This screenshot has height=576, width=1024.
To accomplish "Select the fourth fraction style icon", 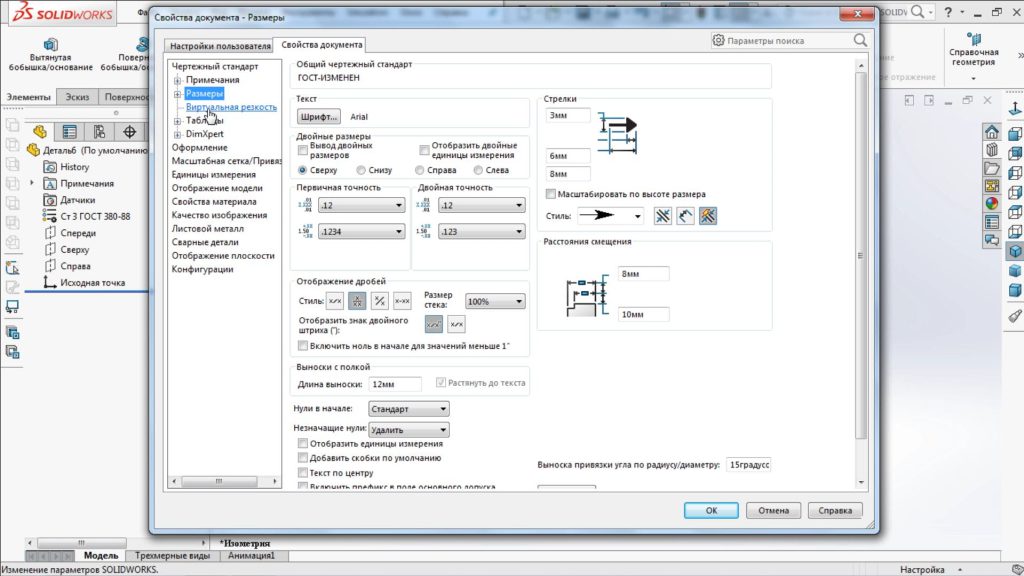I will (402, 301).
